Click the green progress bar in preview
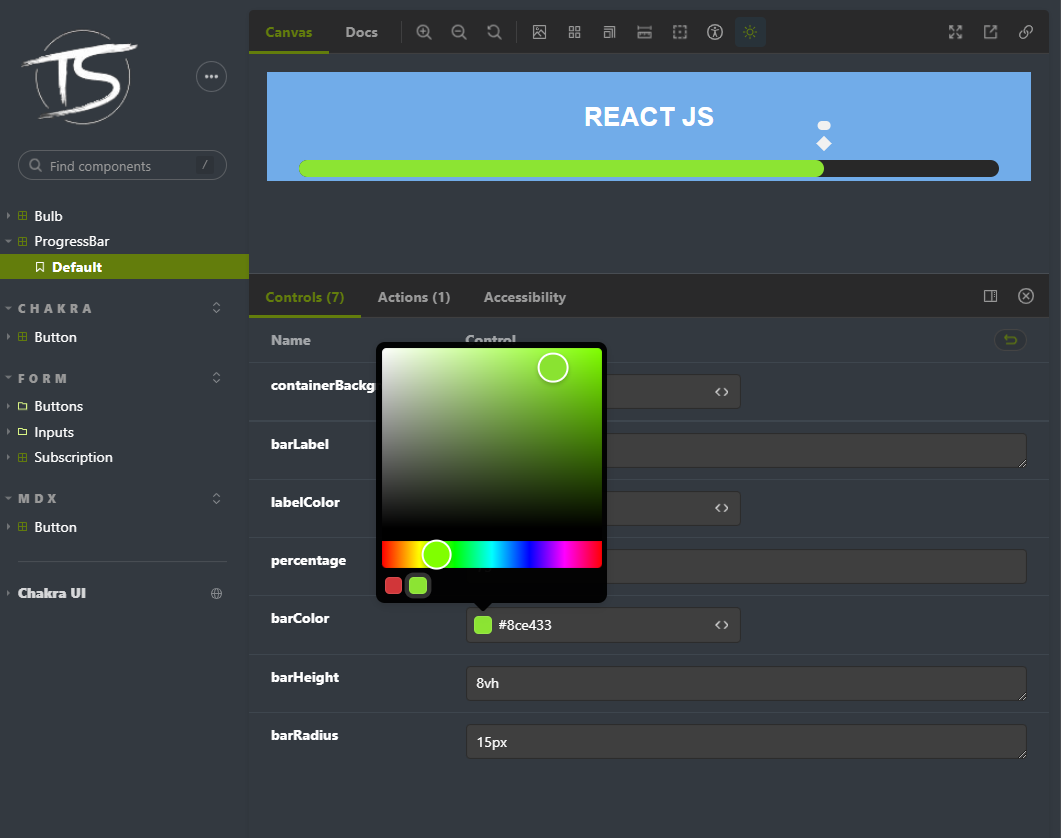The width and height of the screenshot is (1061, 838). [562, 169]
